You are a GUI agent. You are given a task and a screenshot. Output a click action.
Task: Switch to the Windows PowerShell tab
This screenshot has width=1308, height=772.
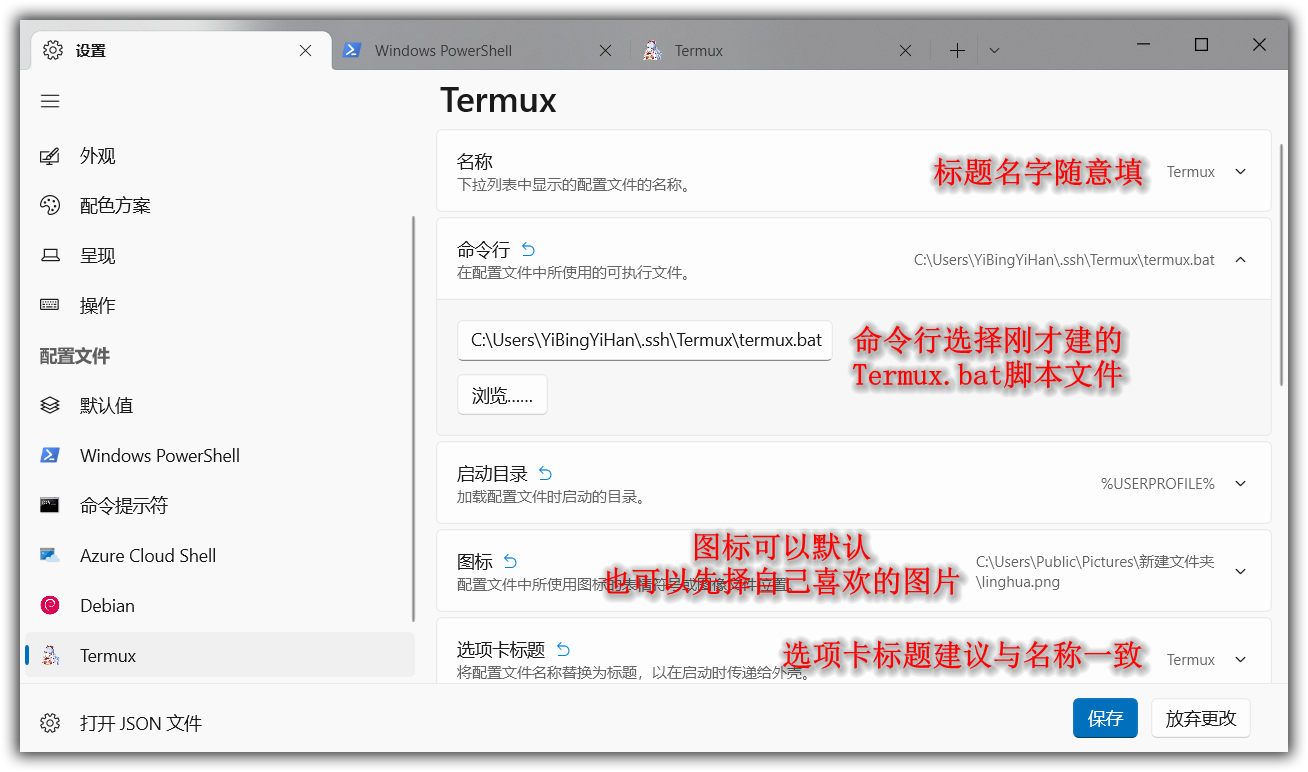[481, 50]
